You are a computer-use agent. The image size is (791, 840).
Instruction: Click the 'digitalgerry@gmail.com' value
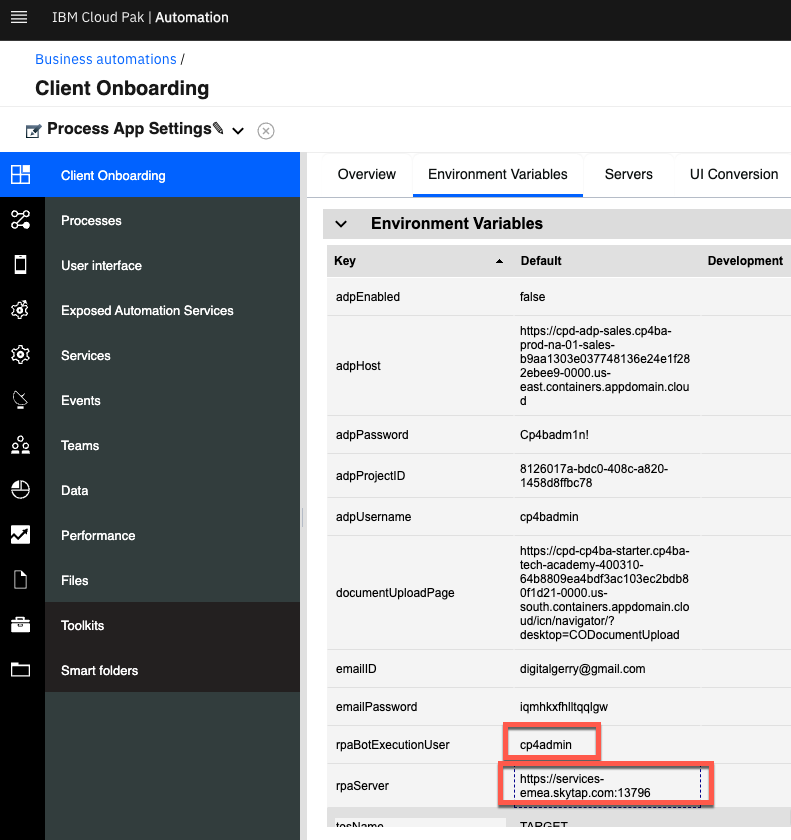[x=582, y=669]
